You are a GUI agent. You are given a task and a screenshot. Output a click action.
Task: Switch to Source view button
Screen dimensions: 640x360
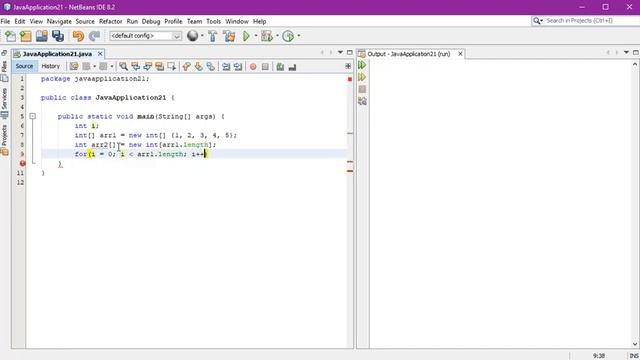[x=24, y=66]
